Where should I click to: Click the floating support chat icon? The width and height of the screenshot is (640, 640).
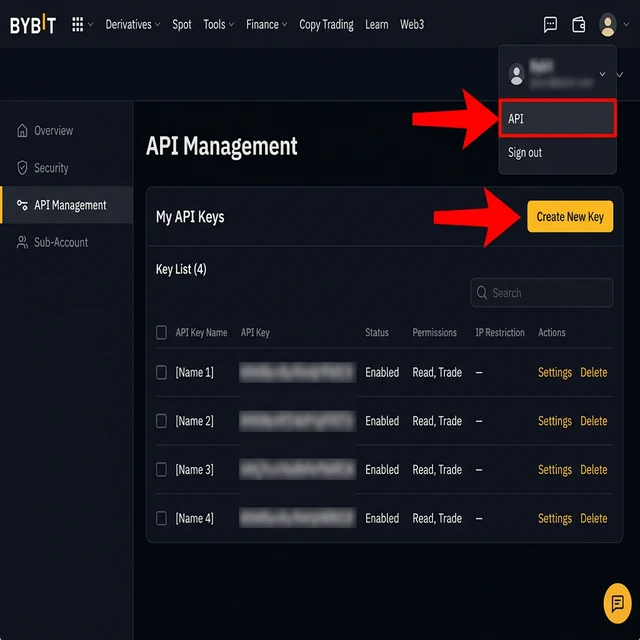click(617, 603)
